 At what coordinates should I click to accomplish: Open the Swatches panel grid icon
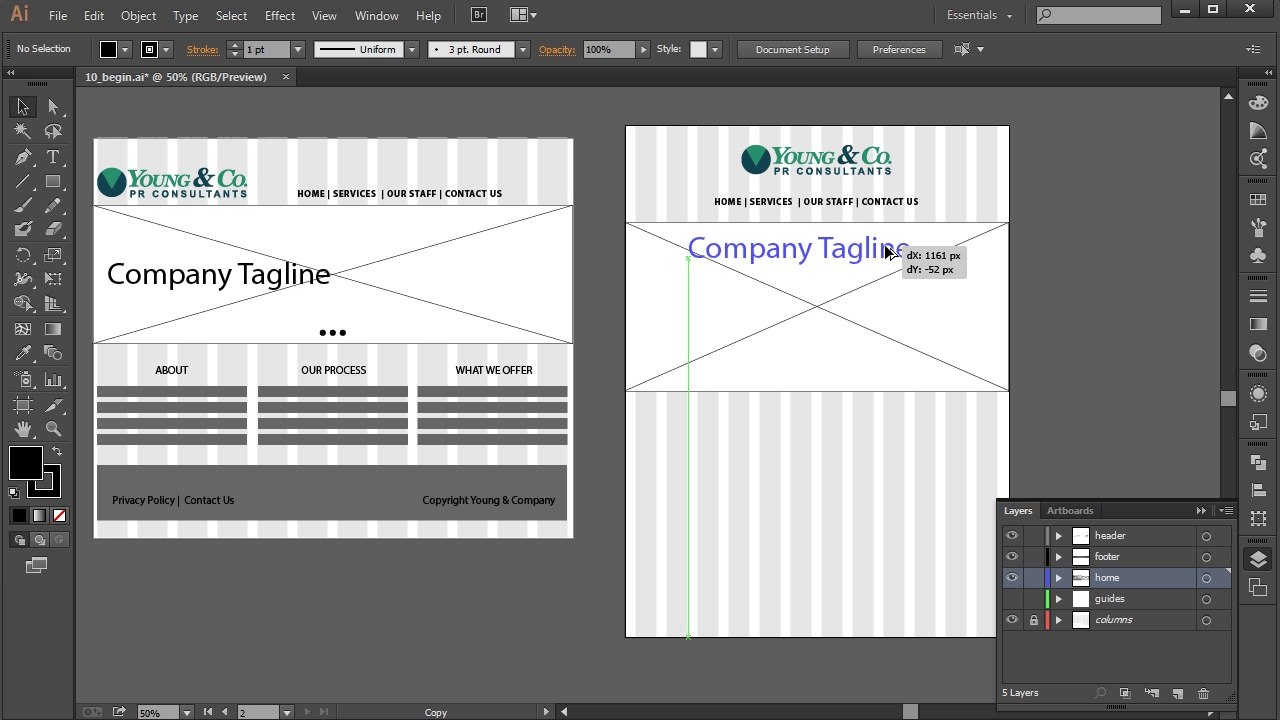coord(1258,200)
